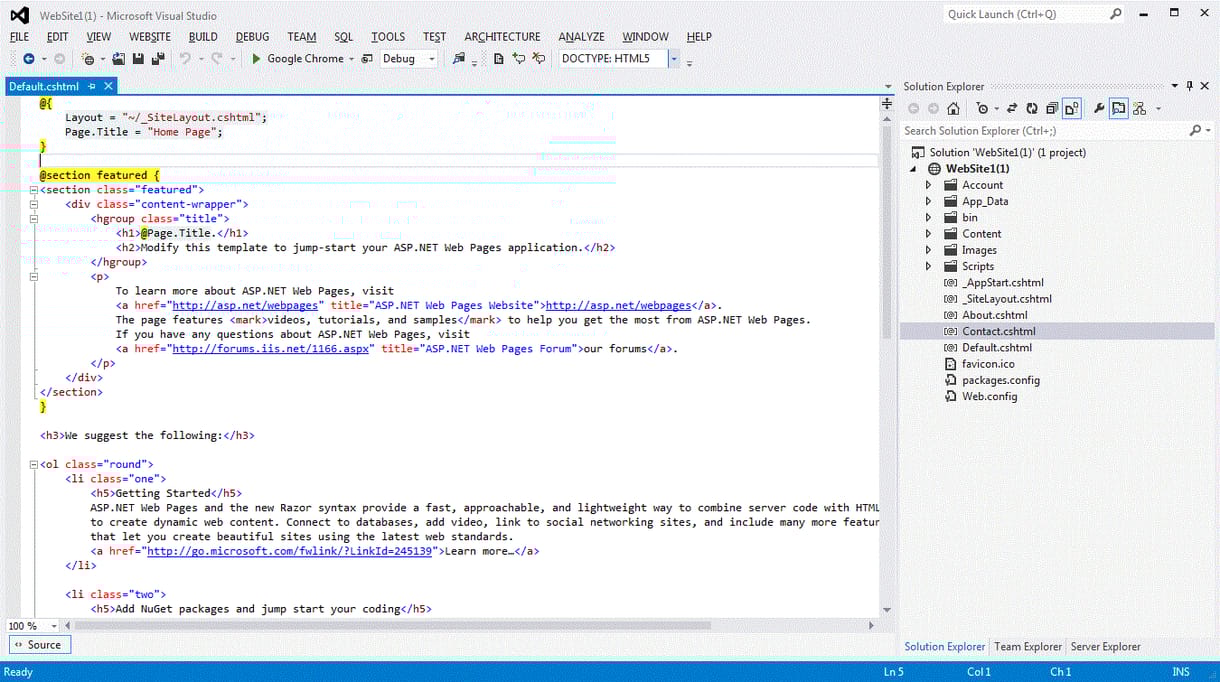Image resolution: width=1220 pixels, height=682 pixels.
Task: Click the Save All toolbar icon
Action: [158, 59]
